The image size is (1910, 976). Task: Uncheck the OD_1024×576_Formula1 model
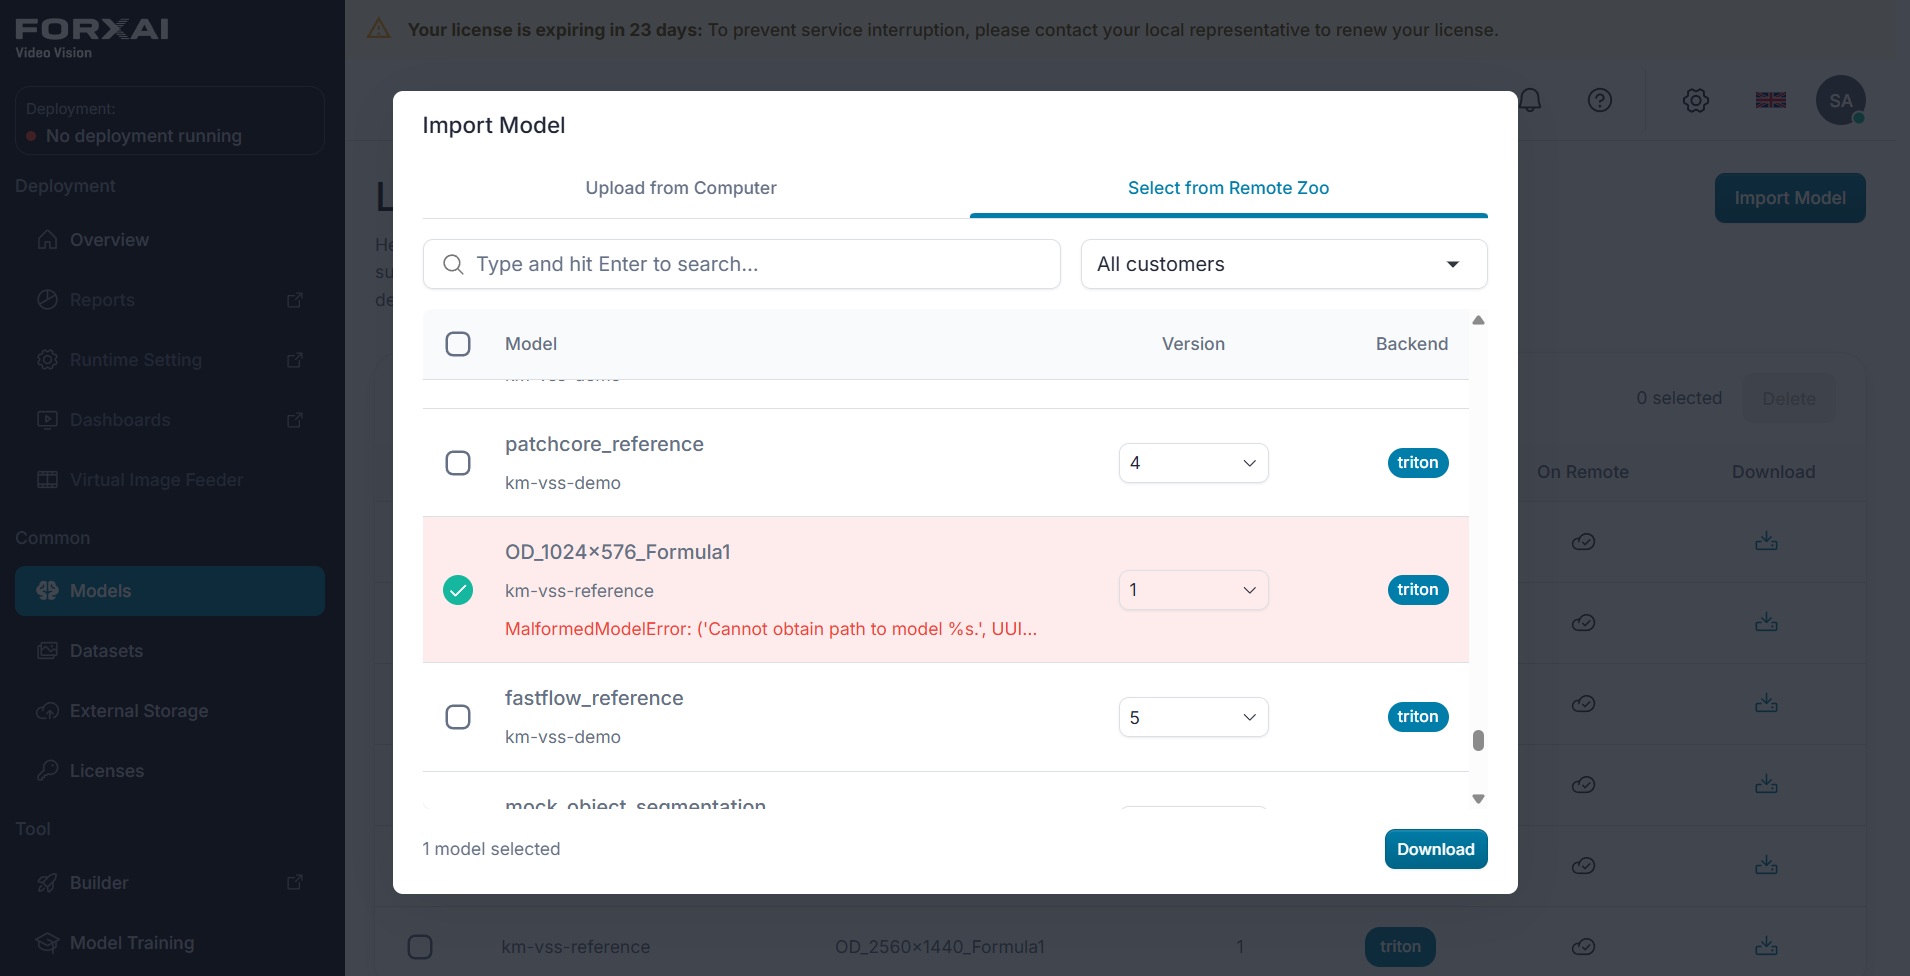point(458,590)
